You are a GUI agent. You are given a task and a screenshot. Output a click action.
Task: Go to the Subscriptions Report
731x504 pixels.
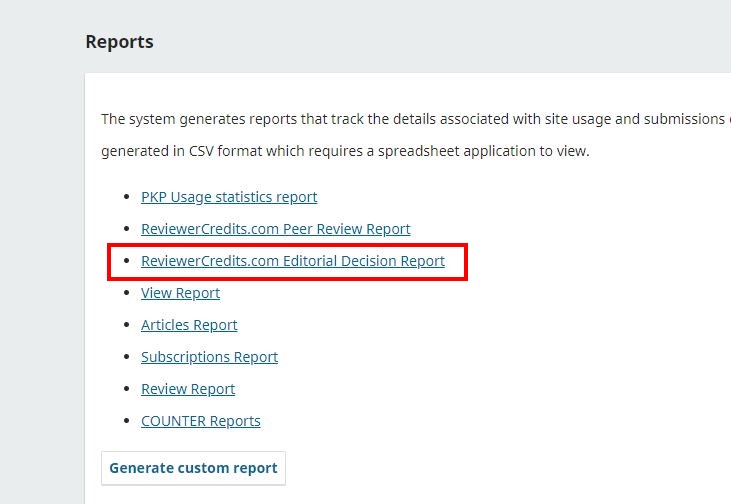pos(209,357)
